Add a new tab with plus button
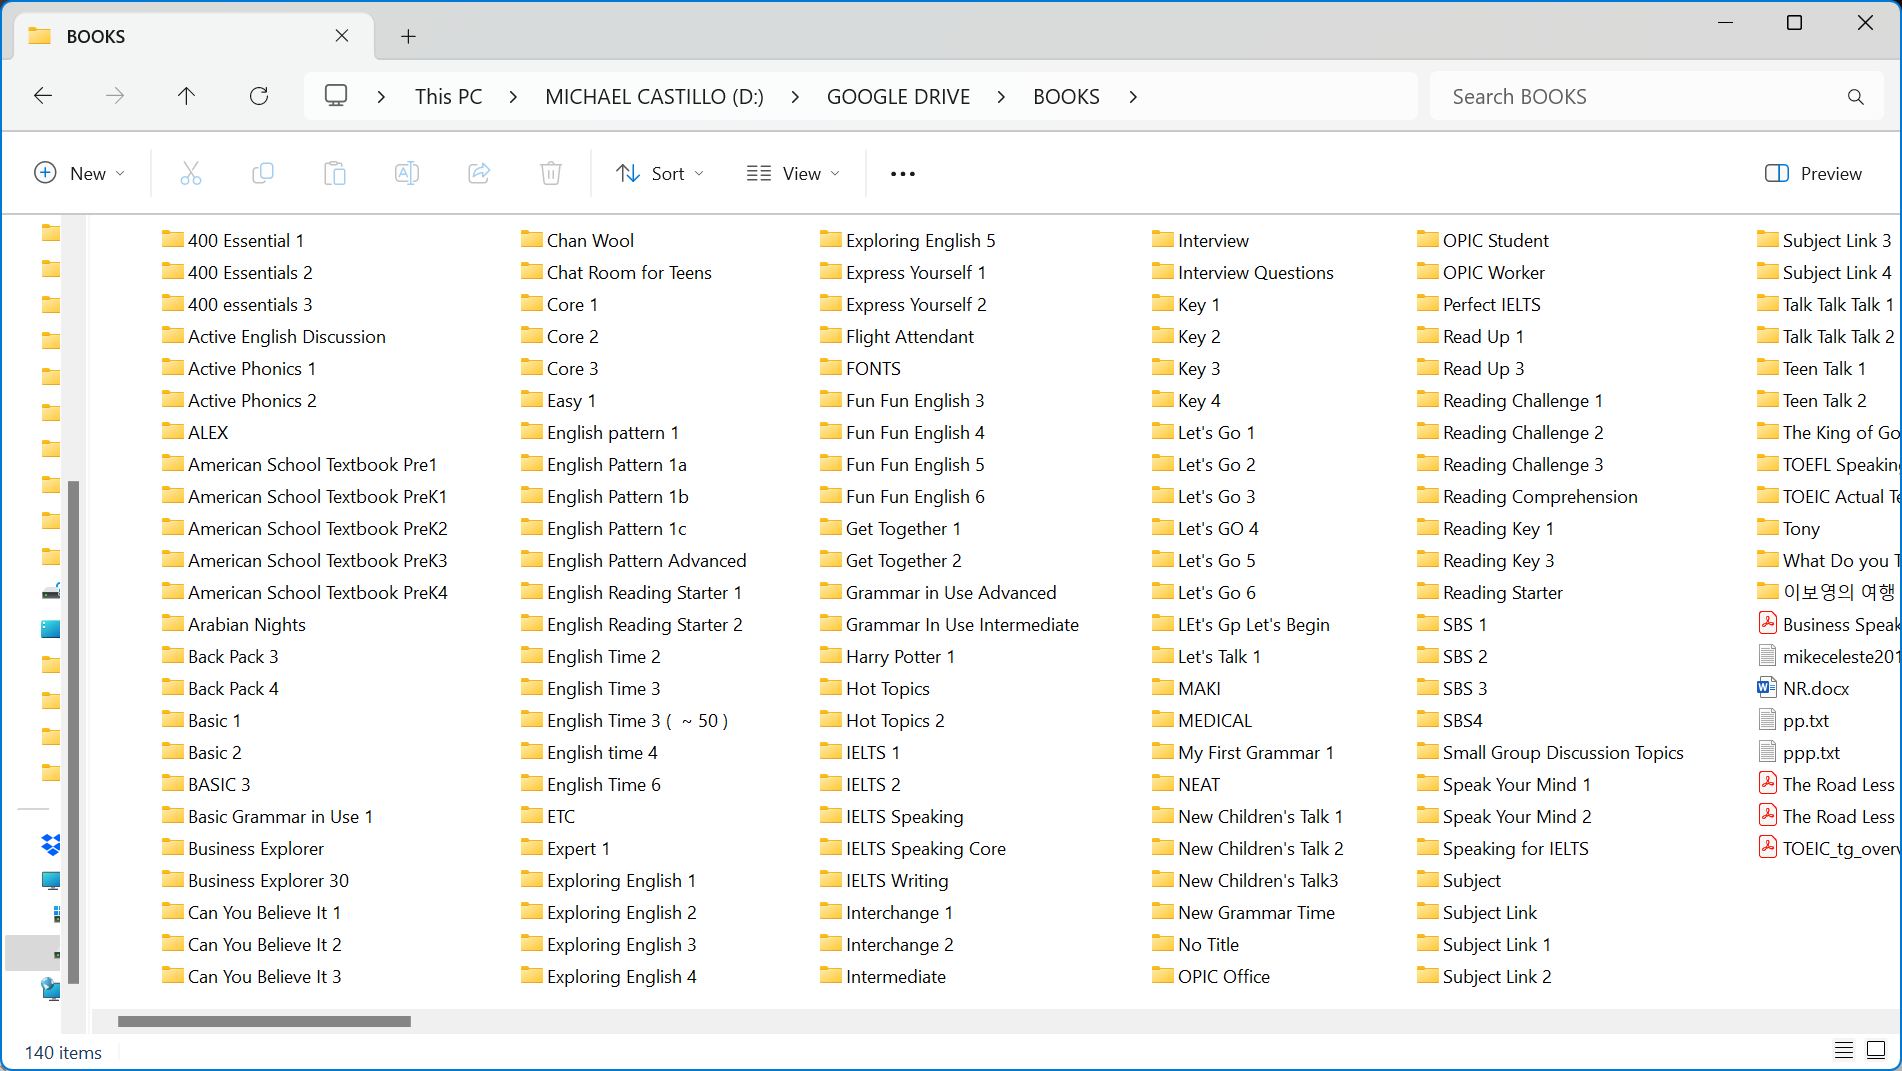Screen dimensions: 1902x1071 [x=408, y=36]
